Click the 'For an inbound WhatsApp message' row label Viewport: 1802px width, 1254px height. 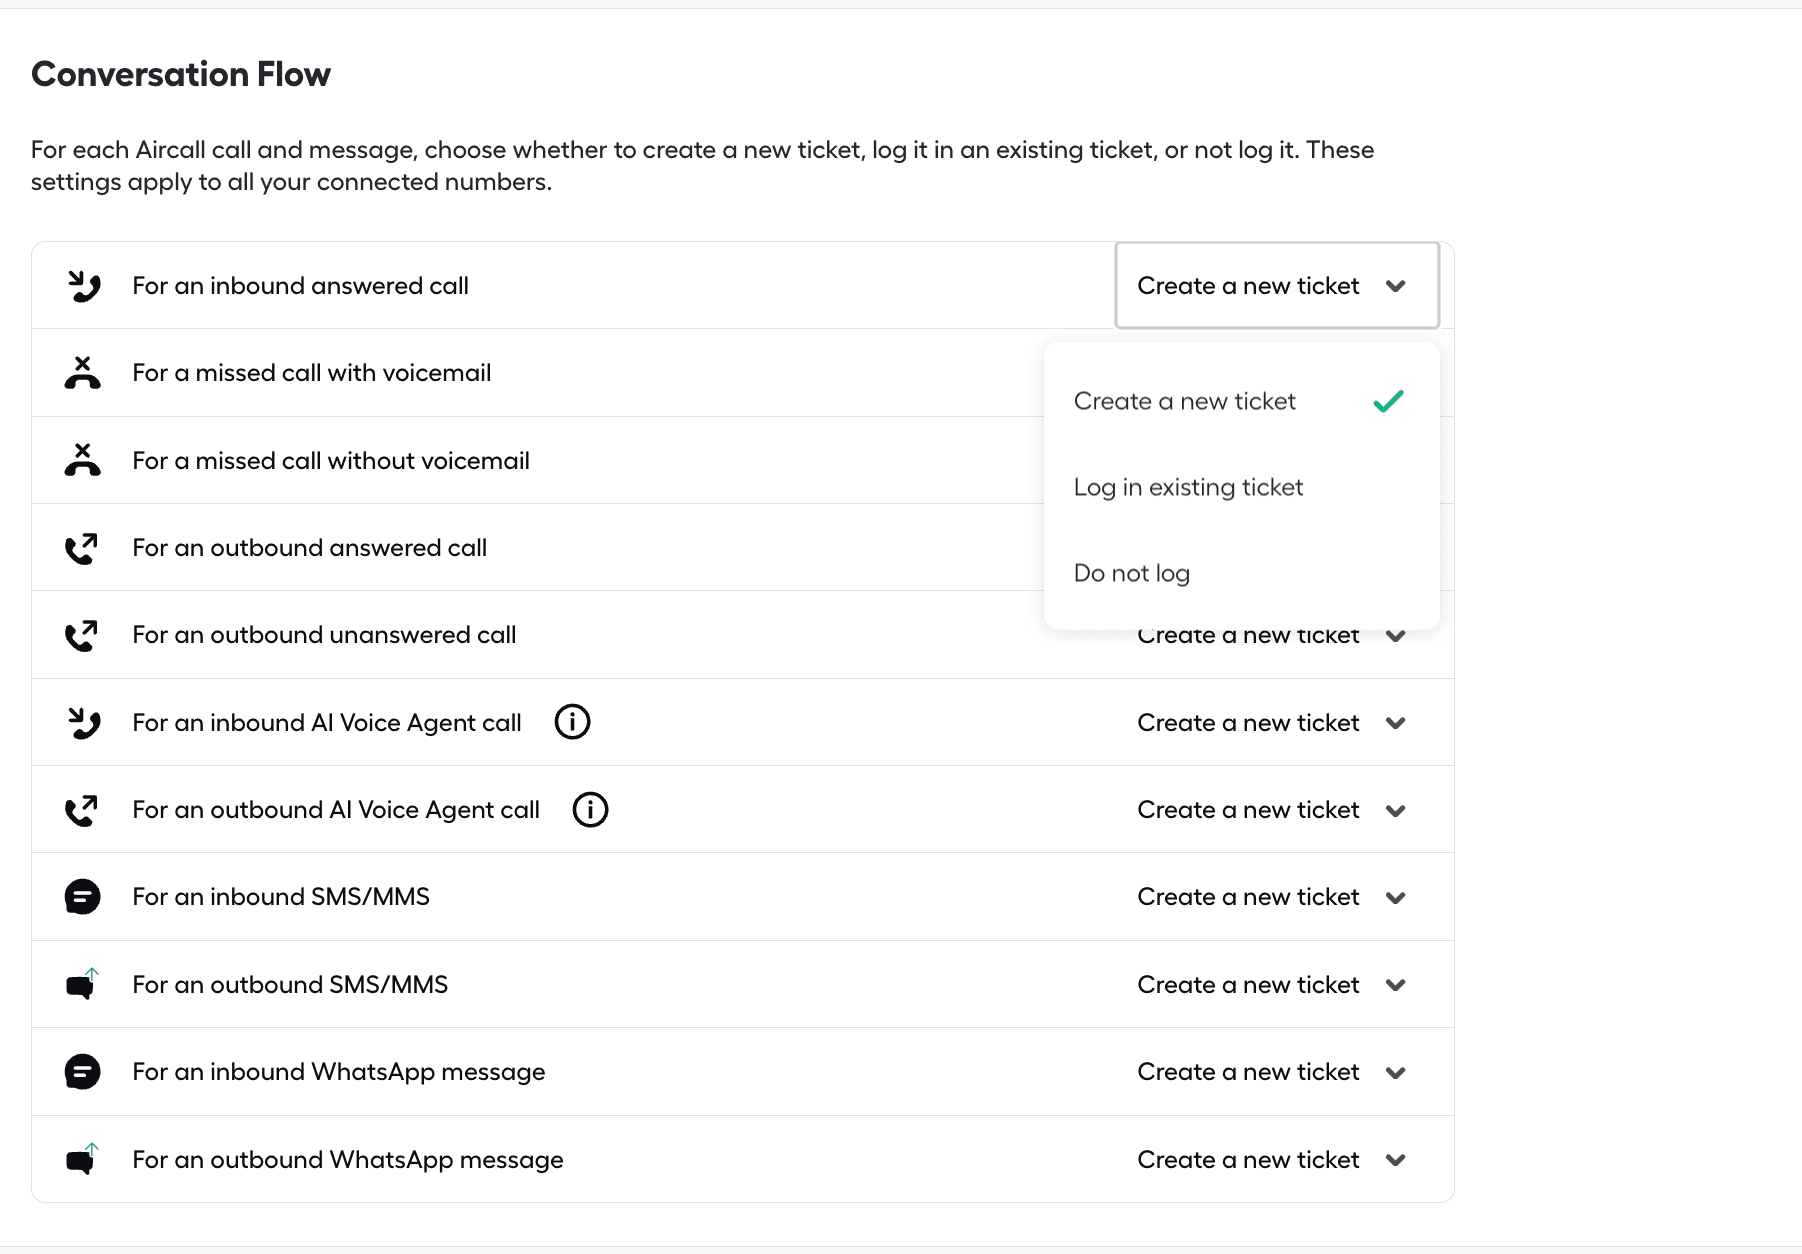[339, 1072]
